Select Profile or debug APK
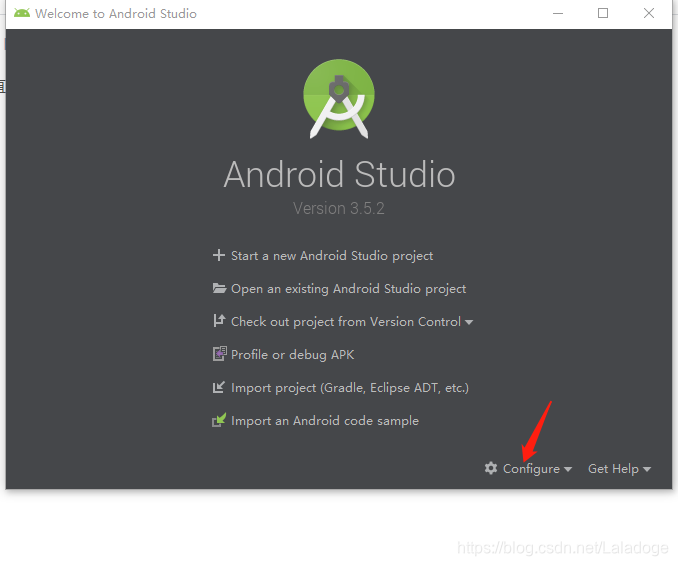This screenshot has width=678, height=566. [x=292, y=355]
